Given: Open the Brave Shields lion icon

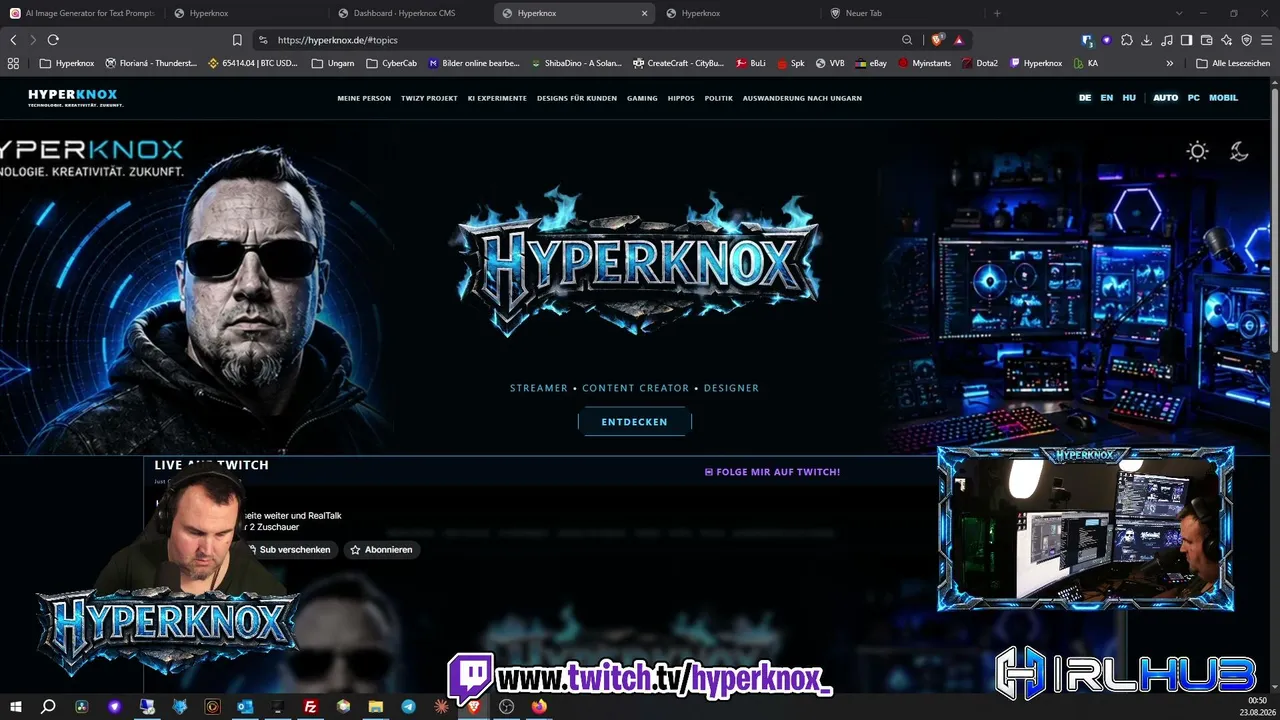Looking at the screenshot, I should (937, 40).
